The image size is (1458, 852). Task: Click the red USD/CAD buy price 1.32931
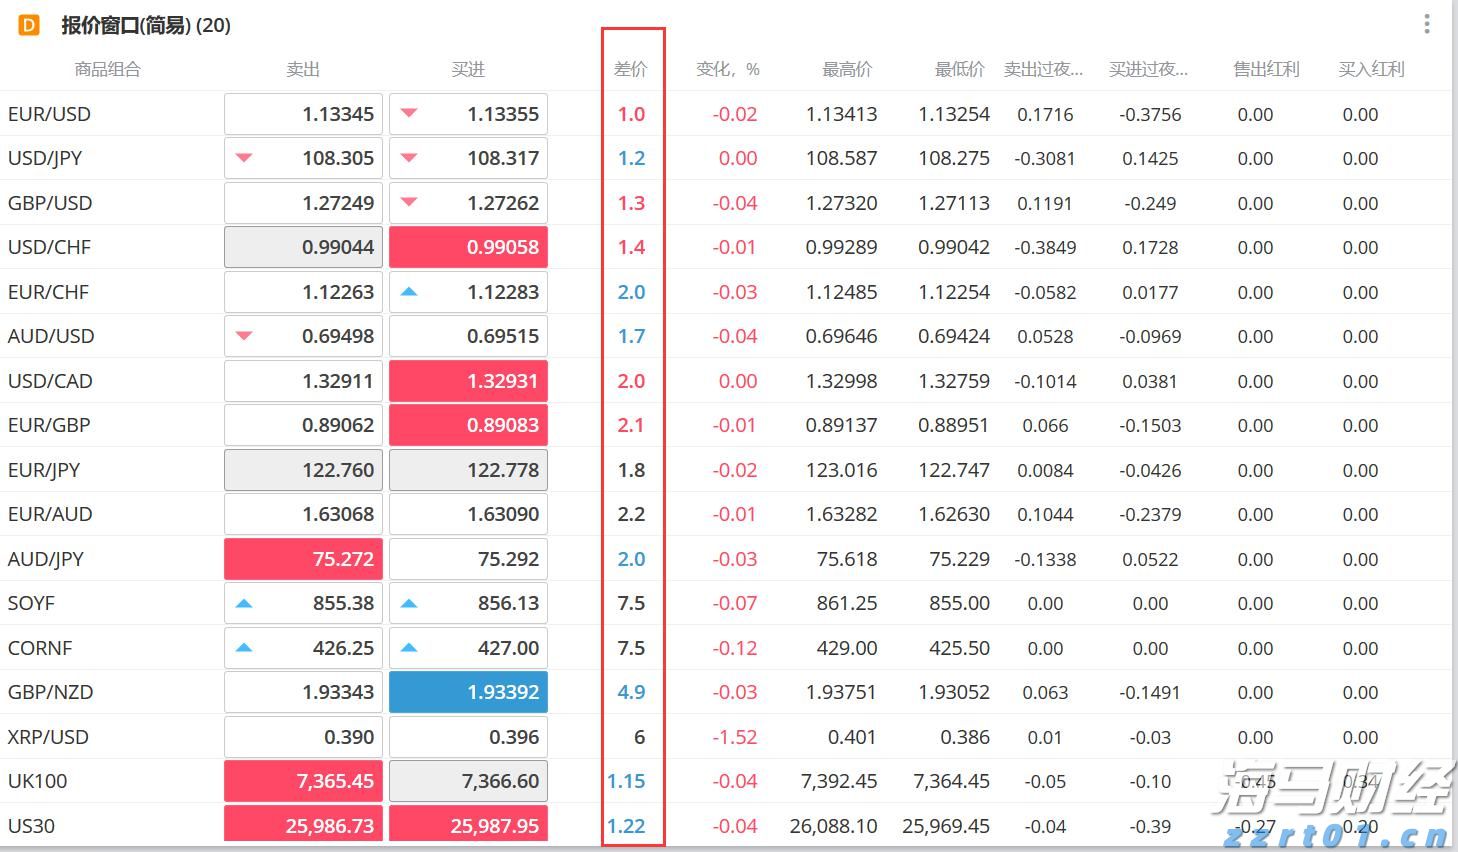[468, 380]
